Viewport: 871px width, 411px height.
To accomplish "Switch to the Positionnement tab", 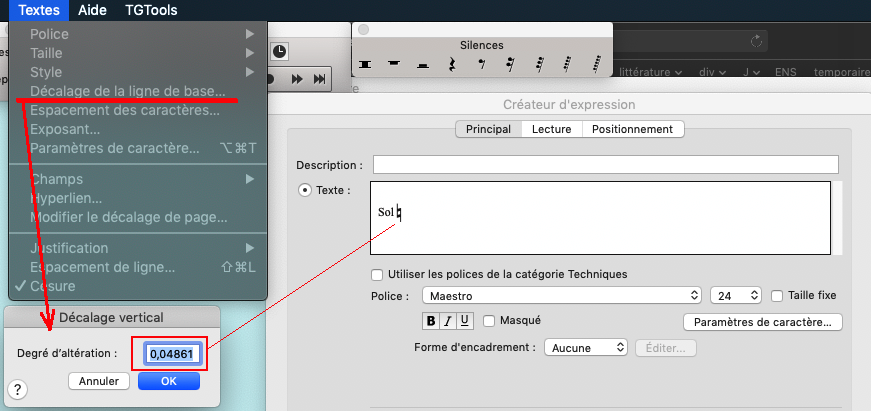I will (x=632, y=129).
